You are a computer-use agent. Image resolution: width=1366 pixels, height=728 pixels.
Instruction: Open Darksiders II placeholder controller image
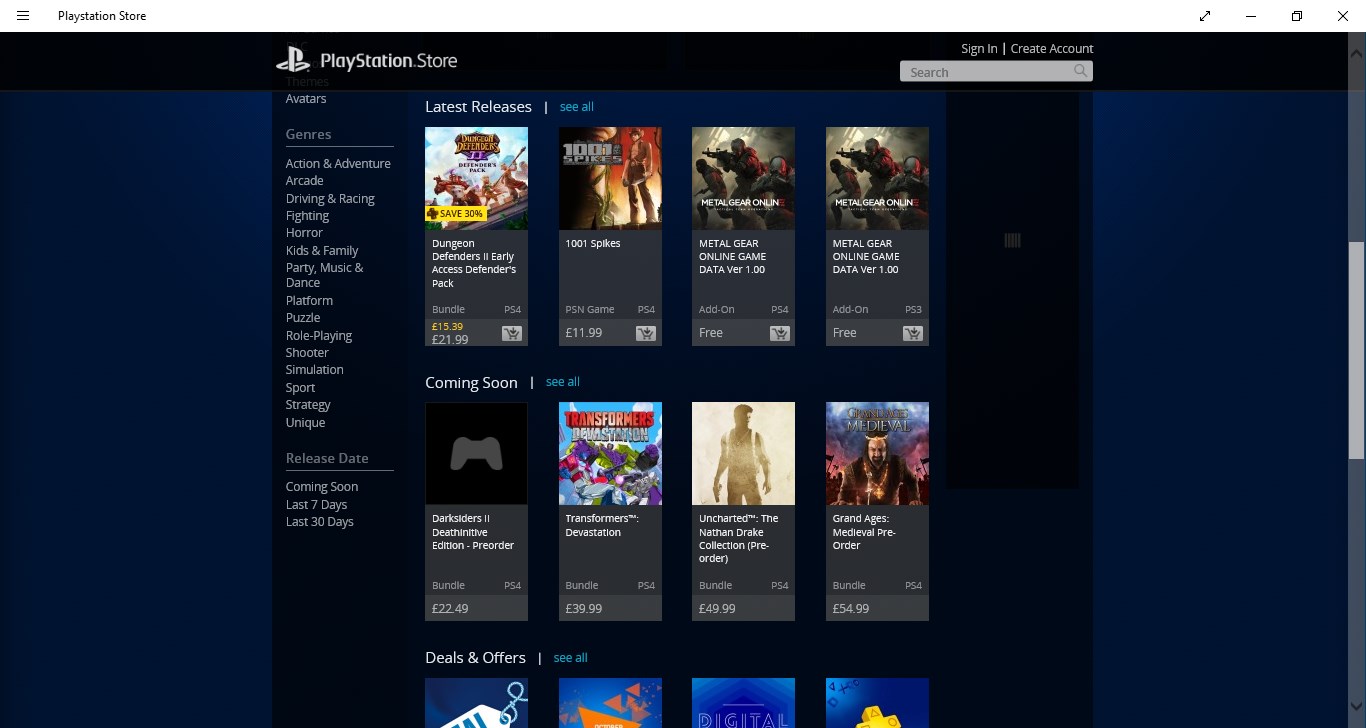point(476,454)
